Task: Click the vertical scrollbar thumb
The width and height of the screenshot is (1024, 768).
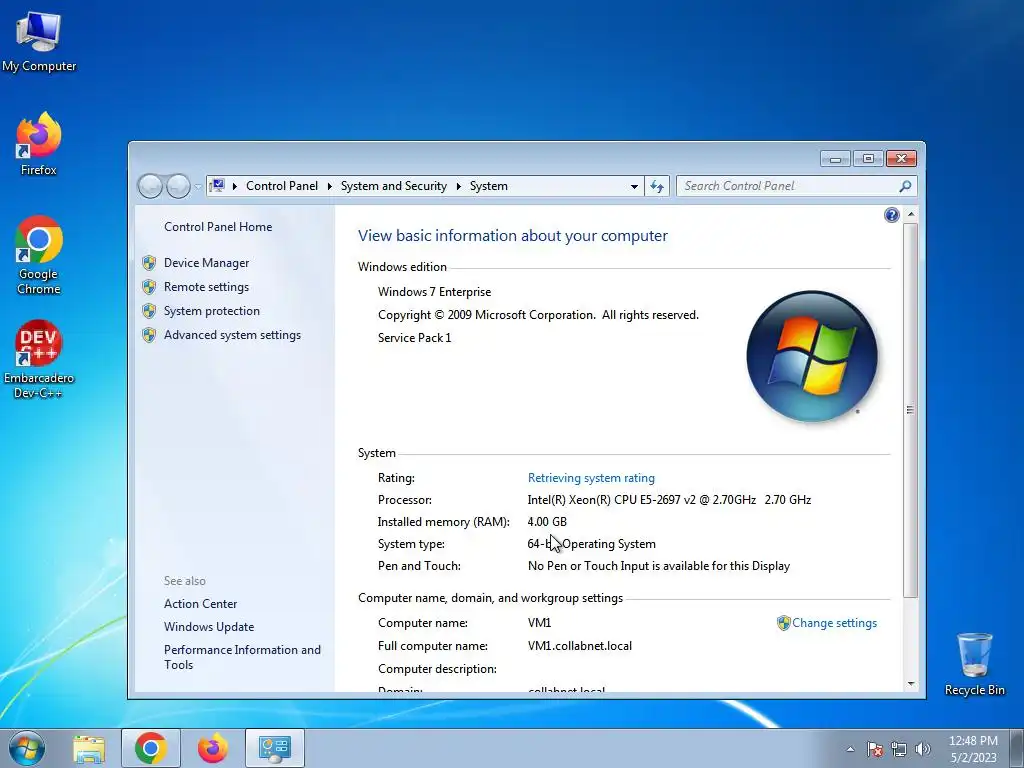Action: pos(910,410)
